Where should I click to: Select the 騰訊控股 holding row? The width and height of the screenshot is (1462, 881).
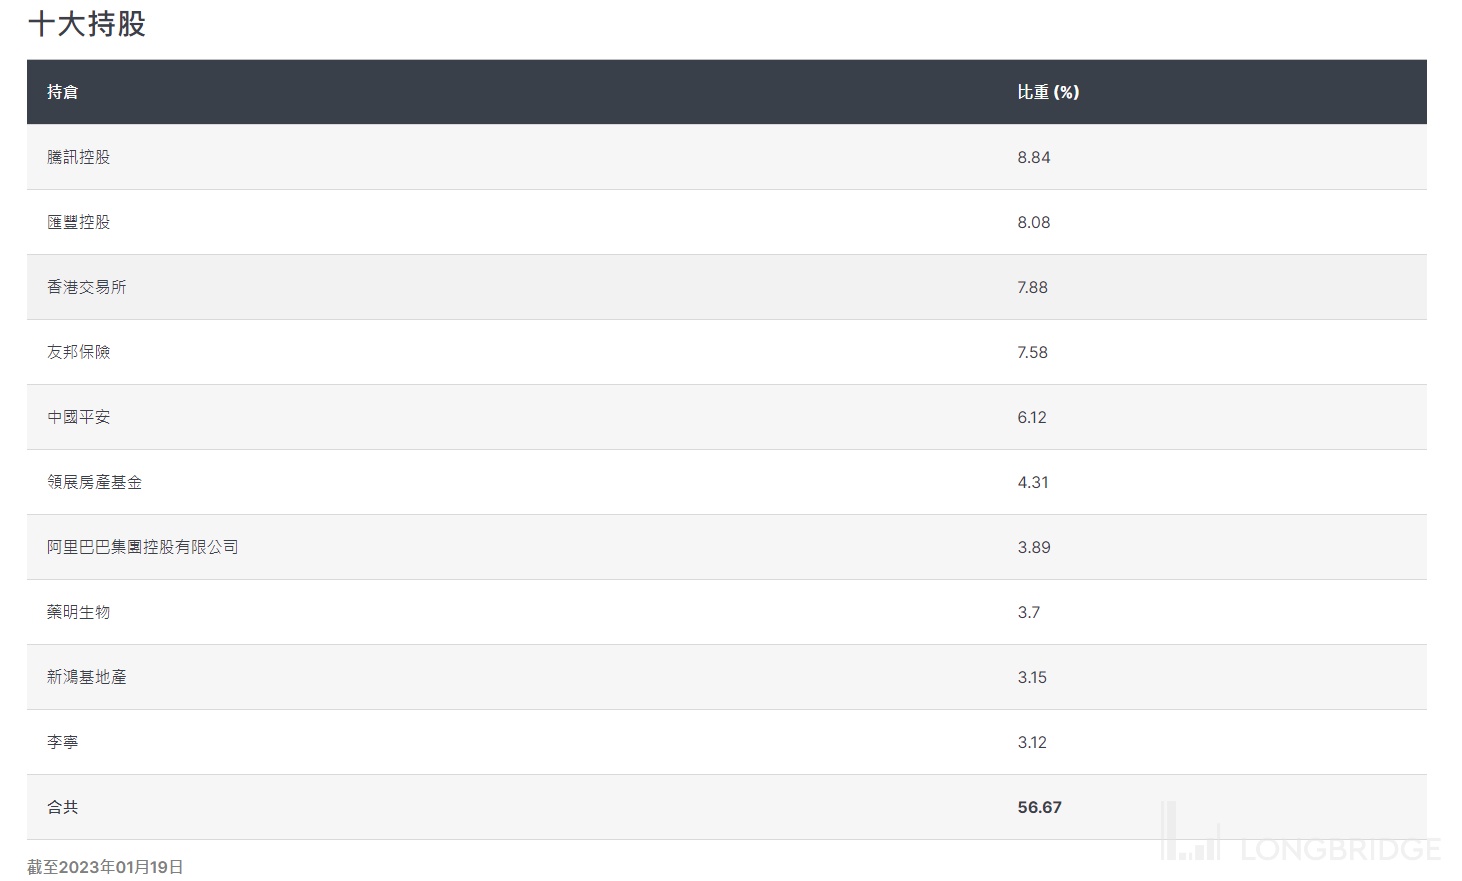79,157
